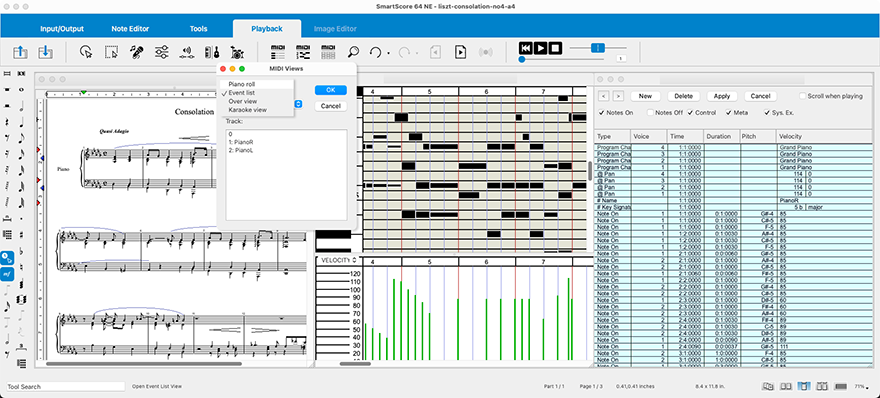Uncheck the Sys. Ex. checkbox

[x=767, y=112]
